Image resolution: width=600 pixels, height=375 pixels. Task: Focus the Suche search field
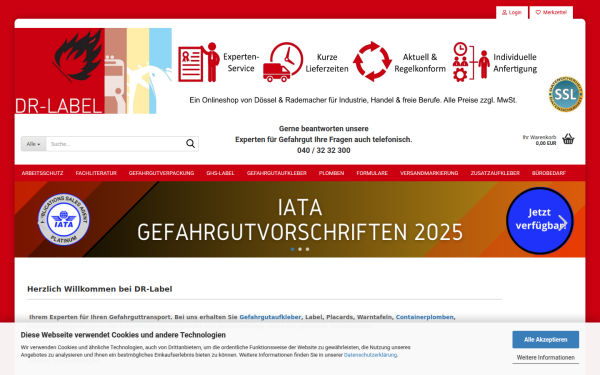(115, 144)
